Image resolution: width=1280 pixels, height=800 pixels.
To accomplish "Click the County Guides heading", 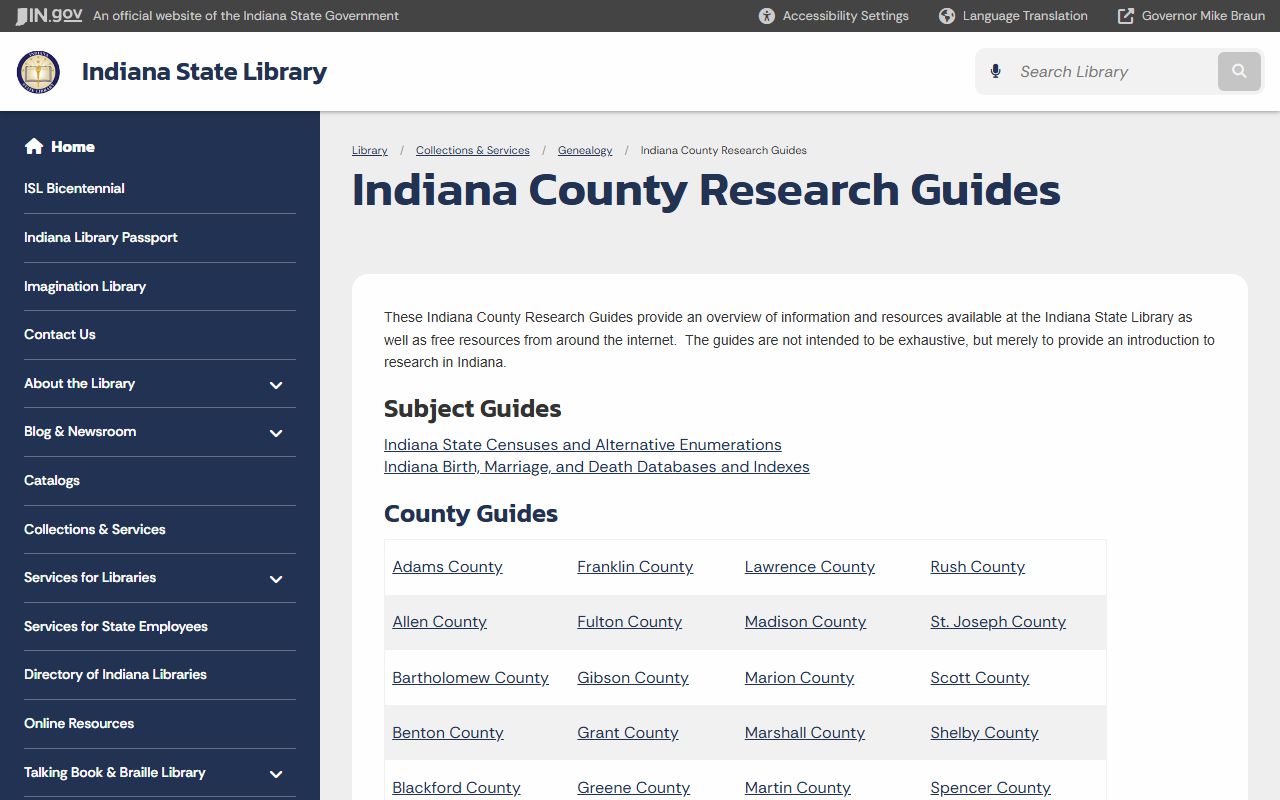I will point(471,514).
